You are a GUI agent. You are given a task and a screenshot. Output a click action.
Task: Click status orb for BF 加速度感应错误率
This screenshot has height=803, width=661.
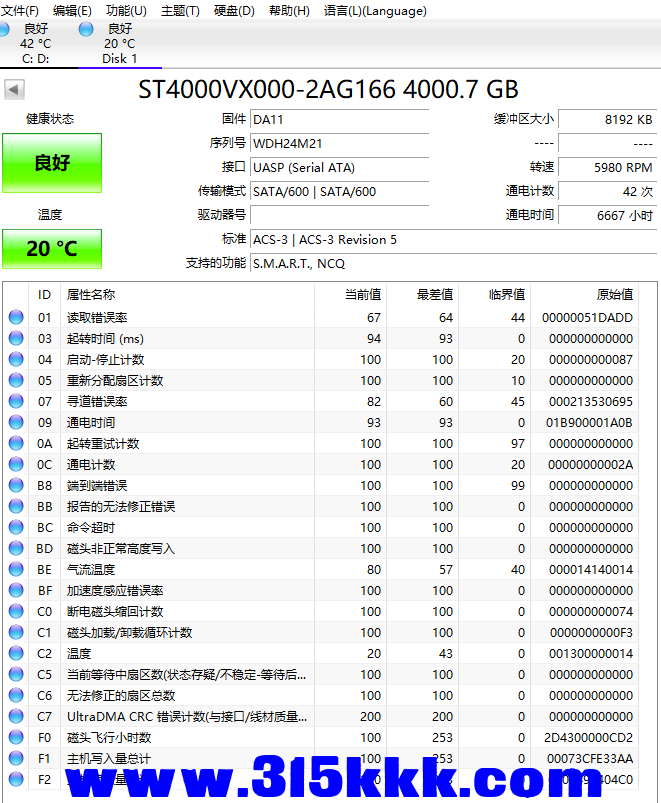coord(16,590)
